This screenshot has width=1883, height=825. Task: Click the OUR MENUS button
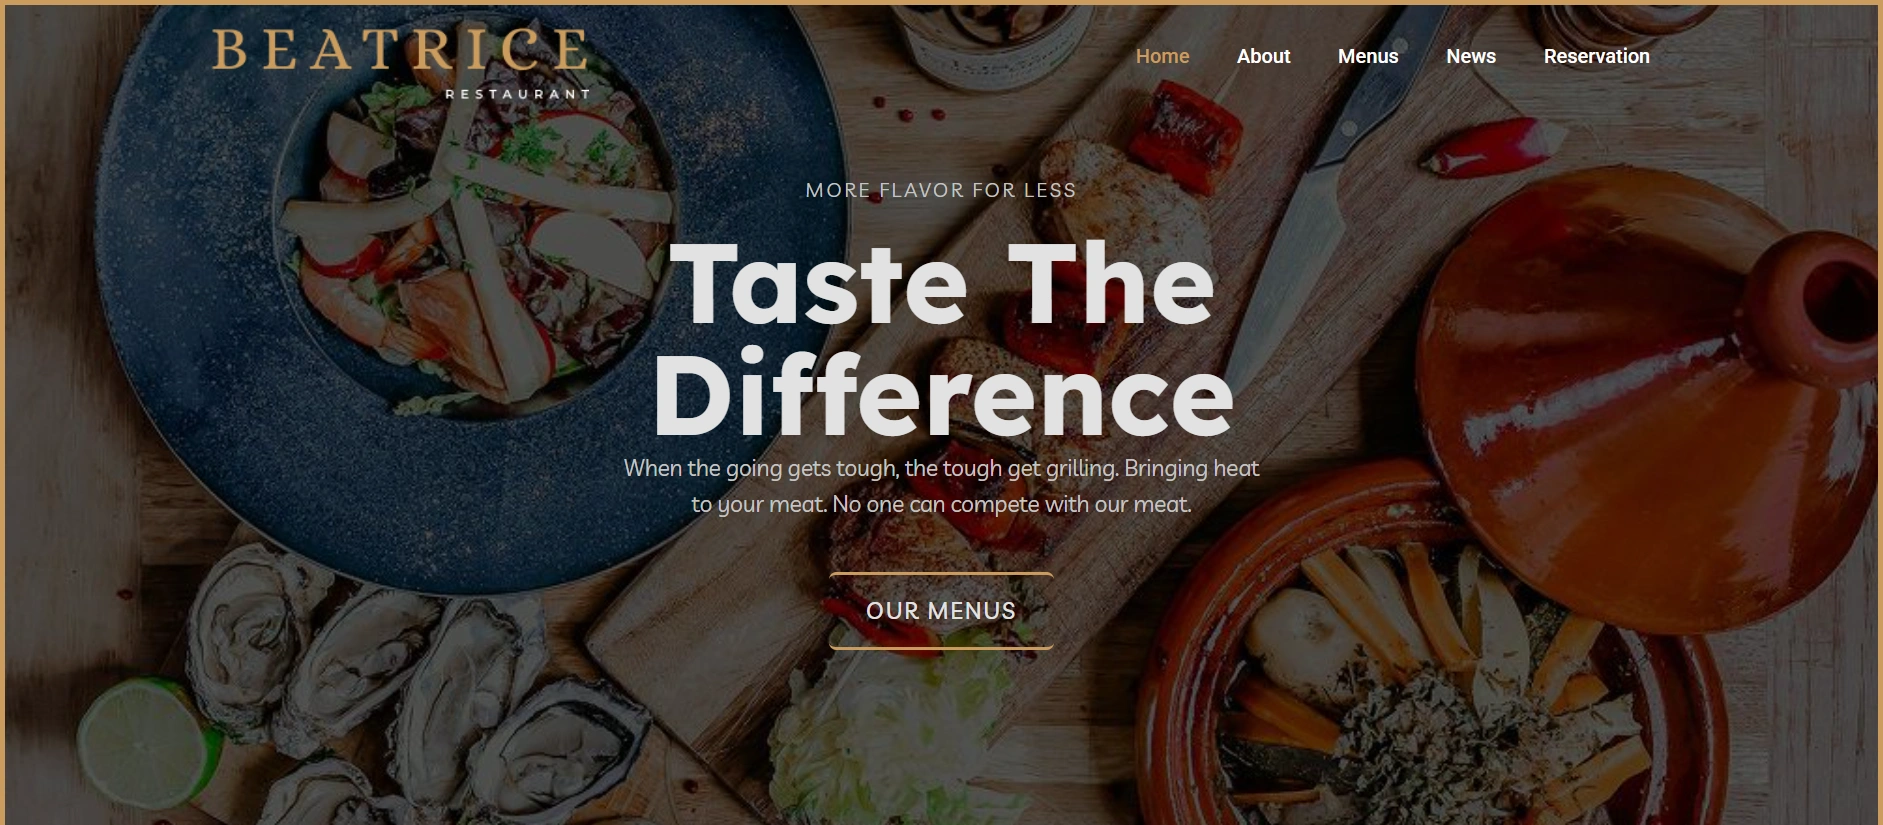(941, 611)
